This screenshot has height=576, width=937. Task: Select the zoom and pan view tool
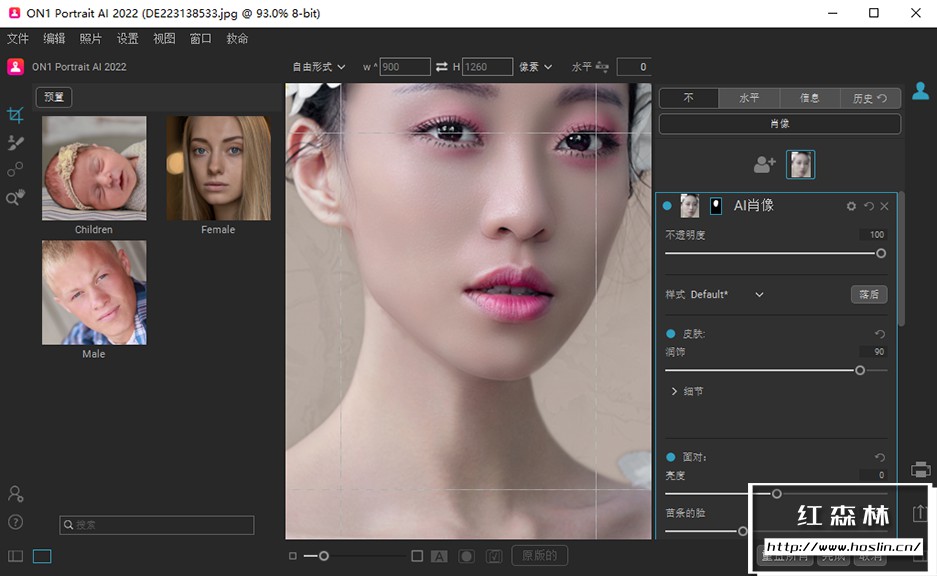click(15, 198)
